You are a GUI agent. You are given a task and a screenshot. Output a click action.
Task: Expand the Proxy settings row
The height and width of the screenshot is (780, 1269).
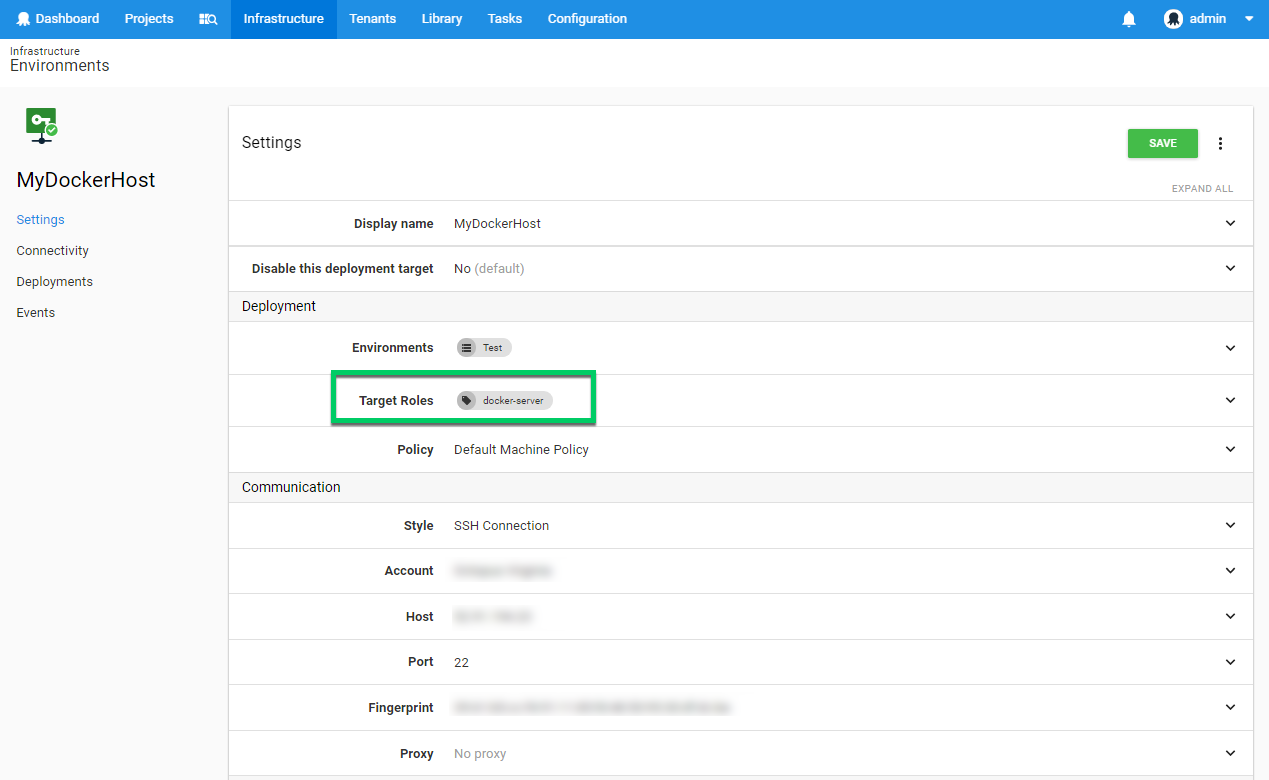coord(1229,753)
